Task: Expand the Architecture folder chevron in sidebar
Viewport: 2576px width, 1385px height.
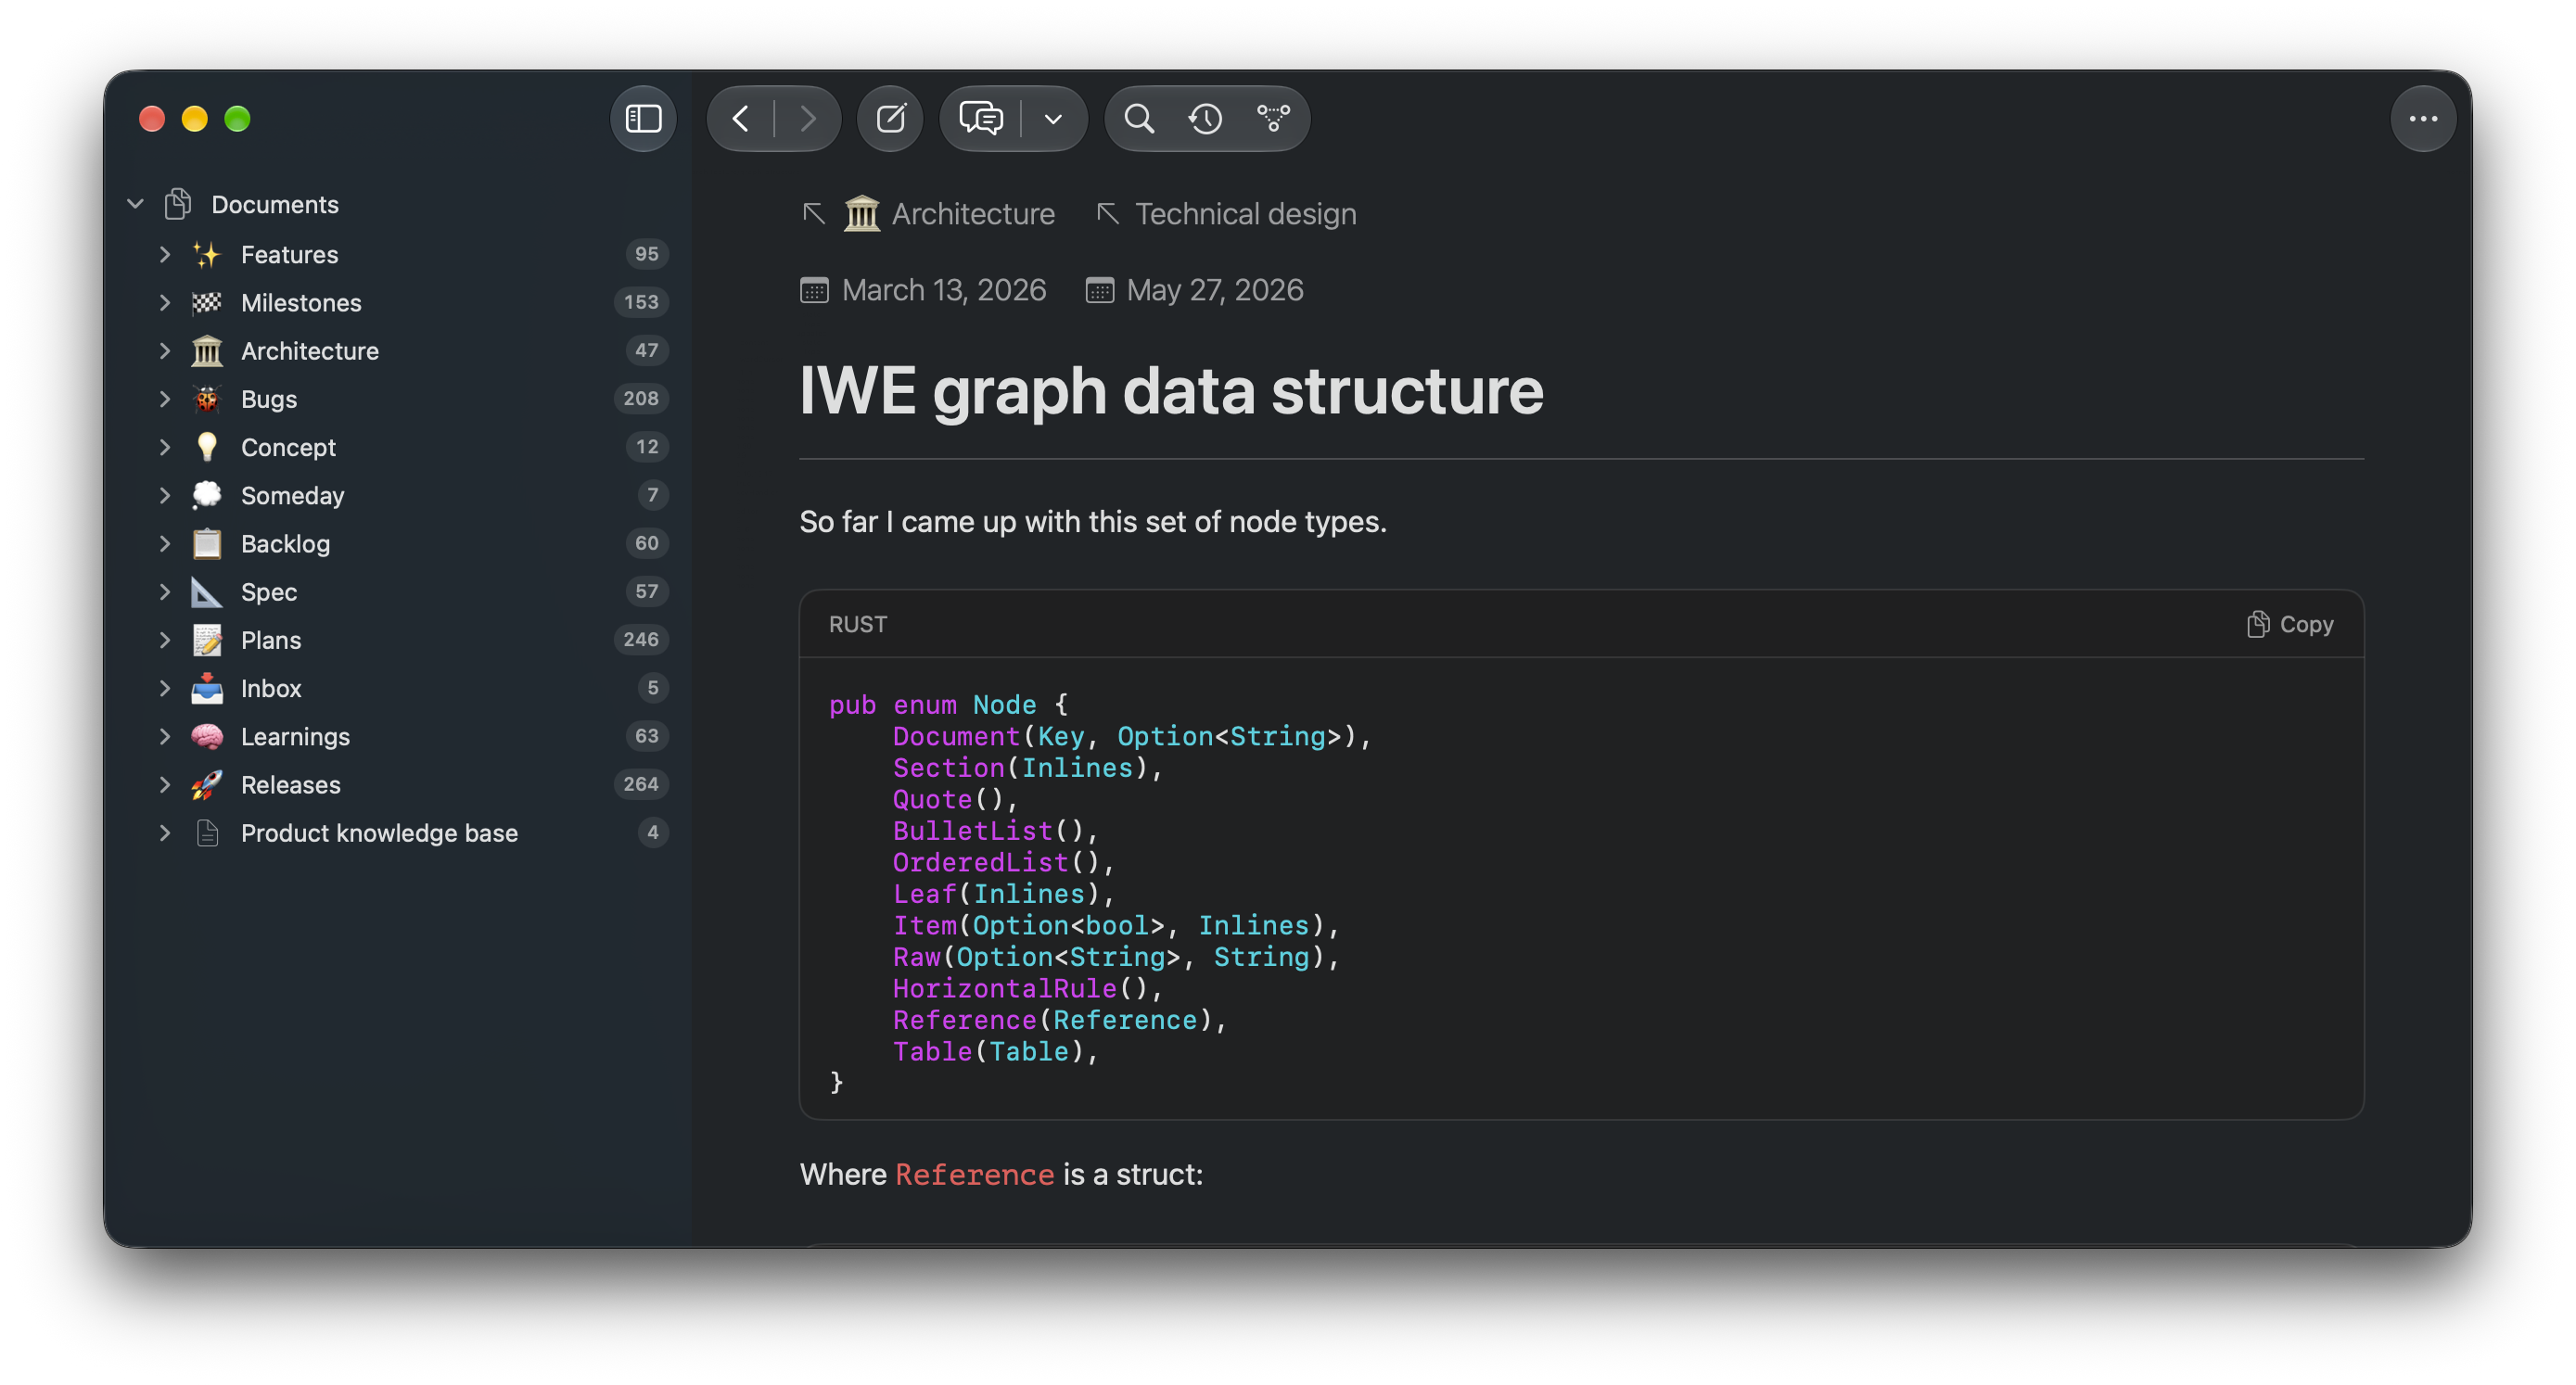Action: click(165, 350)
